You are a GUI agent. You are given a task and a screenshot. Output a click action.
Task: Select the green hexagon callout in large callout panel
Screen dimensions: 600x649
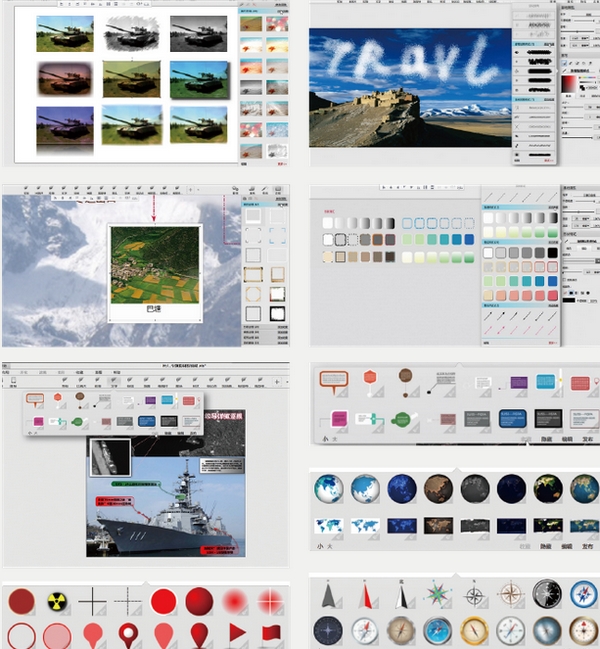(401, 419)
